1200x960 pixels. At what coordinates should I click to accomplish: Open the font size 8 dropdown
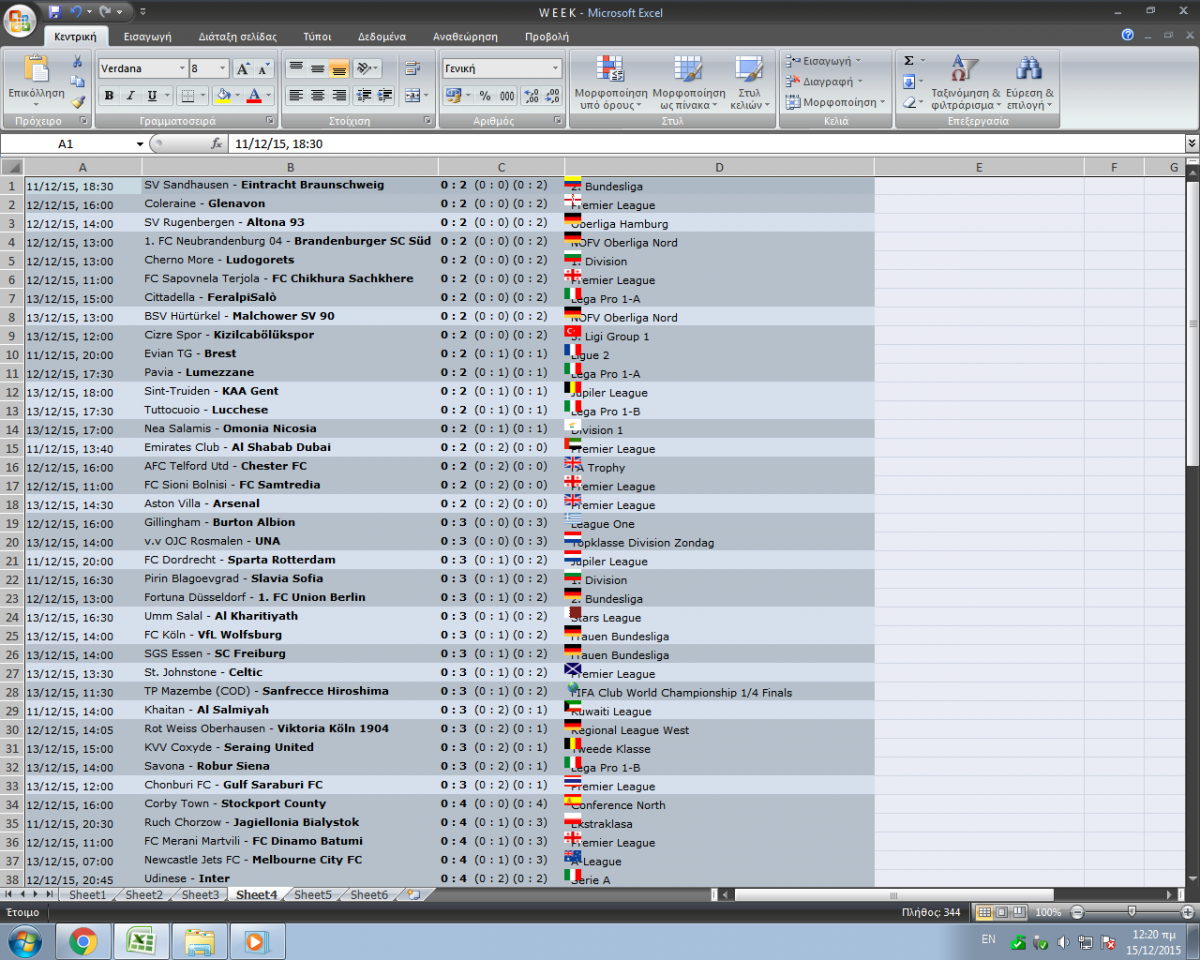coord(222,69)
